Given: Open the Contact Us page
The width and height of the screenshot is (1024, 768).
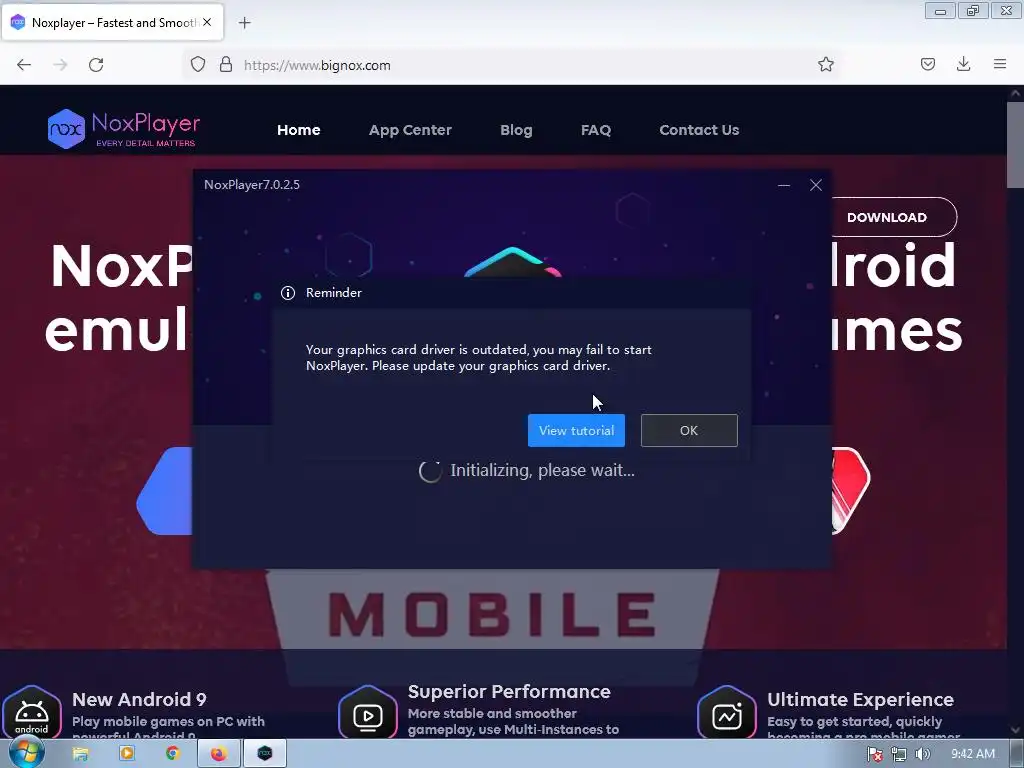Looking at the screenshot, I should pos(699,130).
